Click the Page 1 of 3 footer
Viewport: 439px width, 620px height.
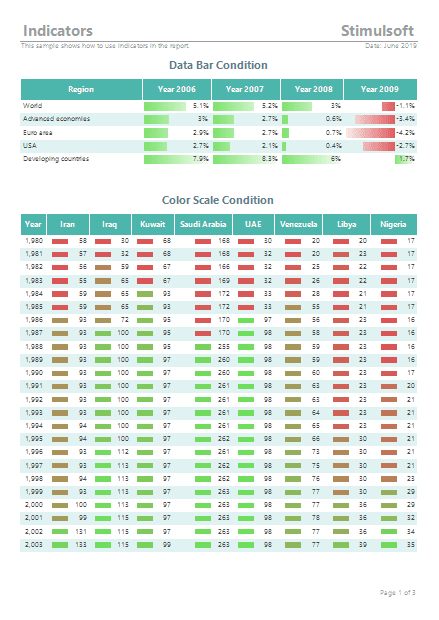click(398, 592)
